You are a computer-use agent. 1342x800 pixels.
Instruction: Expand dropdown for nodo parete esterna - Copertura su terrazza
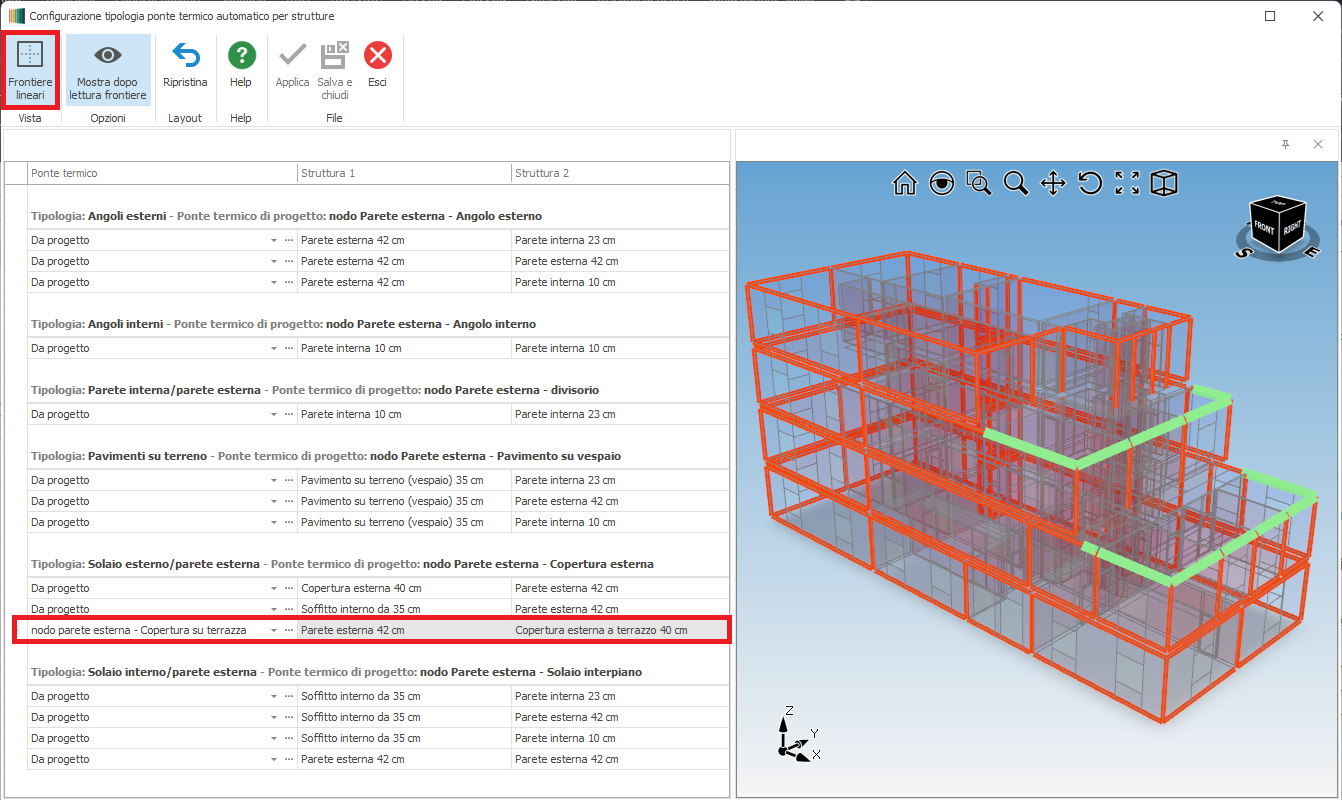[x=274, y=631]
